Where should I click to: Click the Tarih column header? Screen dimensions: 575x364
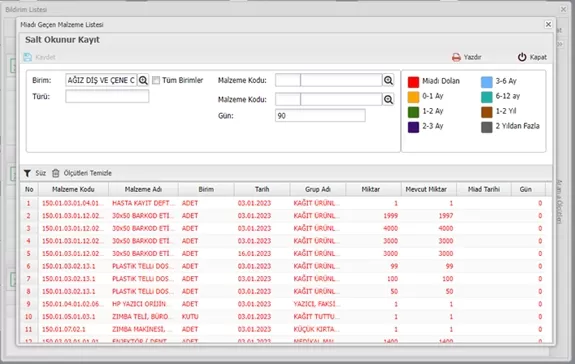(x=262, y=190)
